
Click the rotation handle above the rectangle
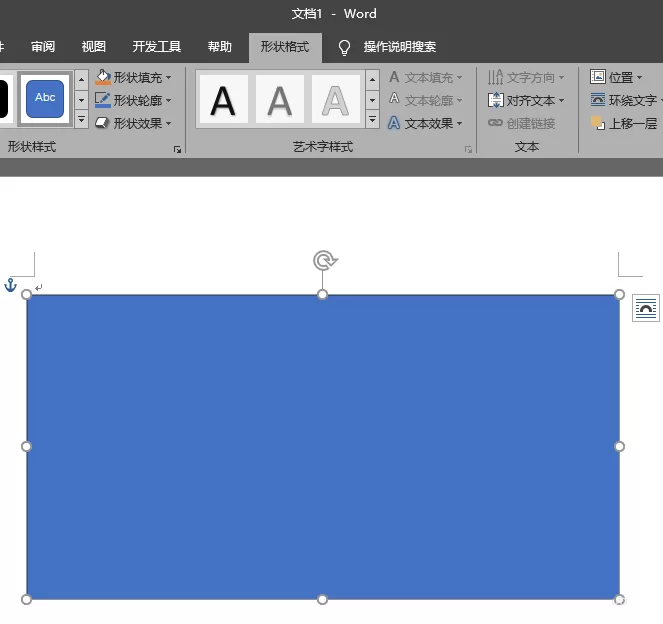[x=325, y=260]
